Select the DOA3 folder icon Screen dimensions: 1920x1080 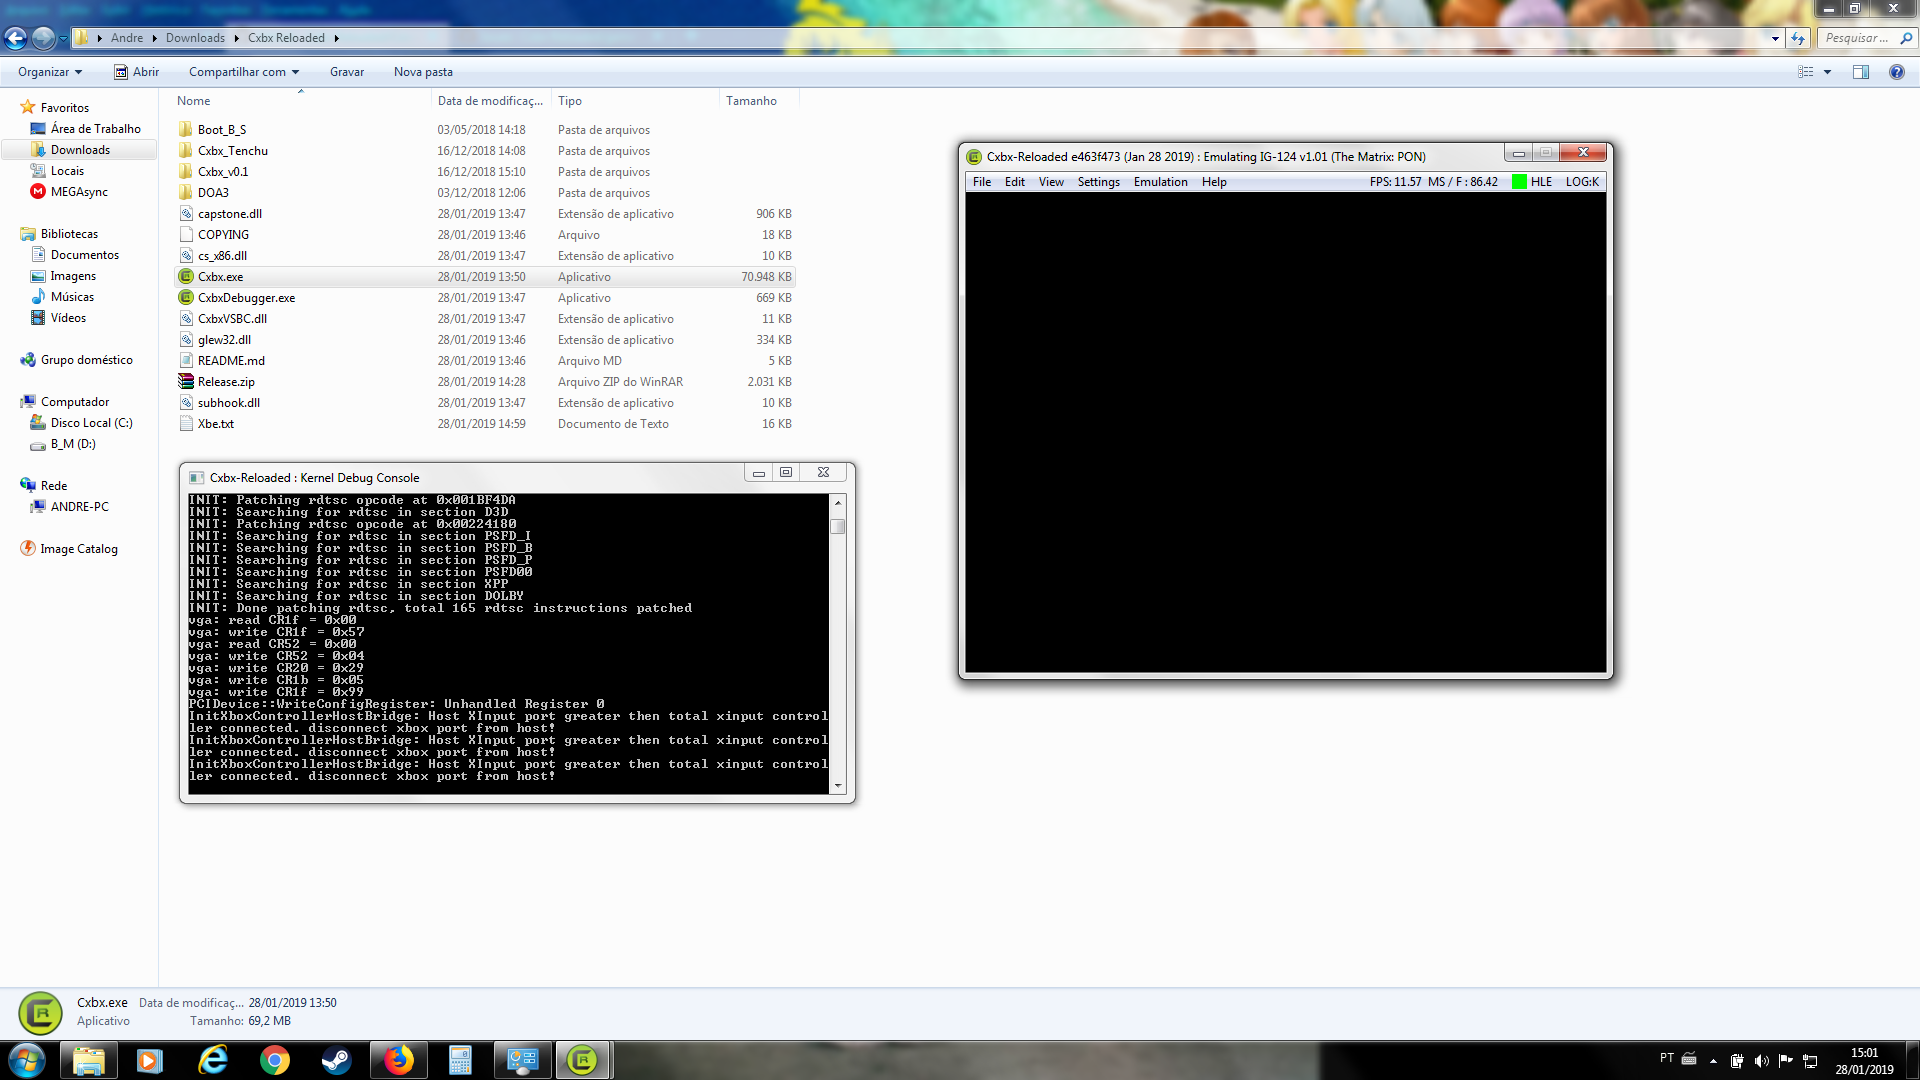[186, 193]
